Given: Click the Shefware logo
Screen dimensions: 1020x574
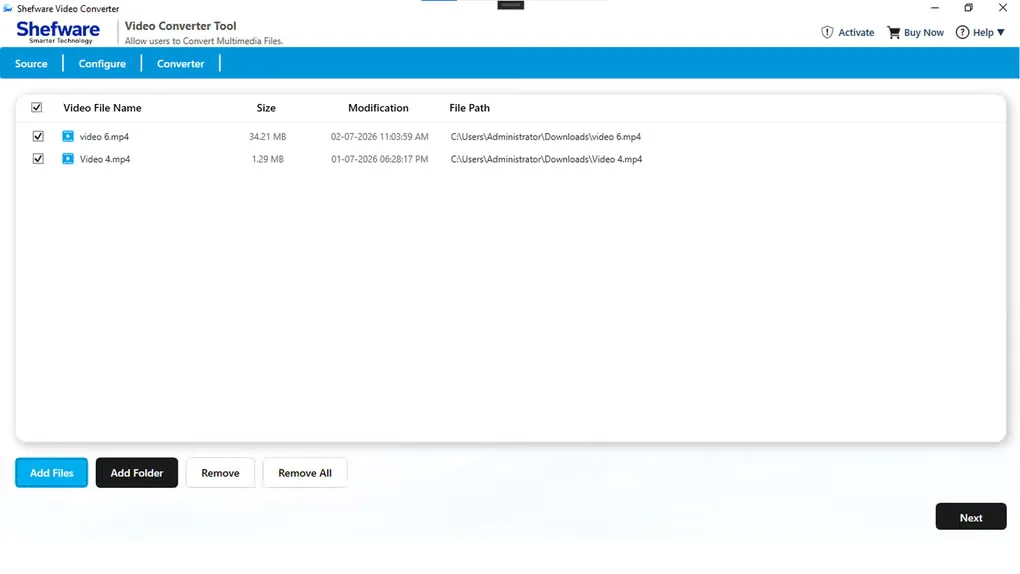Looking at the screenshot, I should point(58,32).
